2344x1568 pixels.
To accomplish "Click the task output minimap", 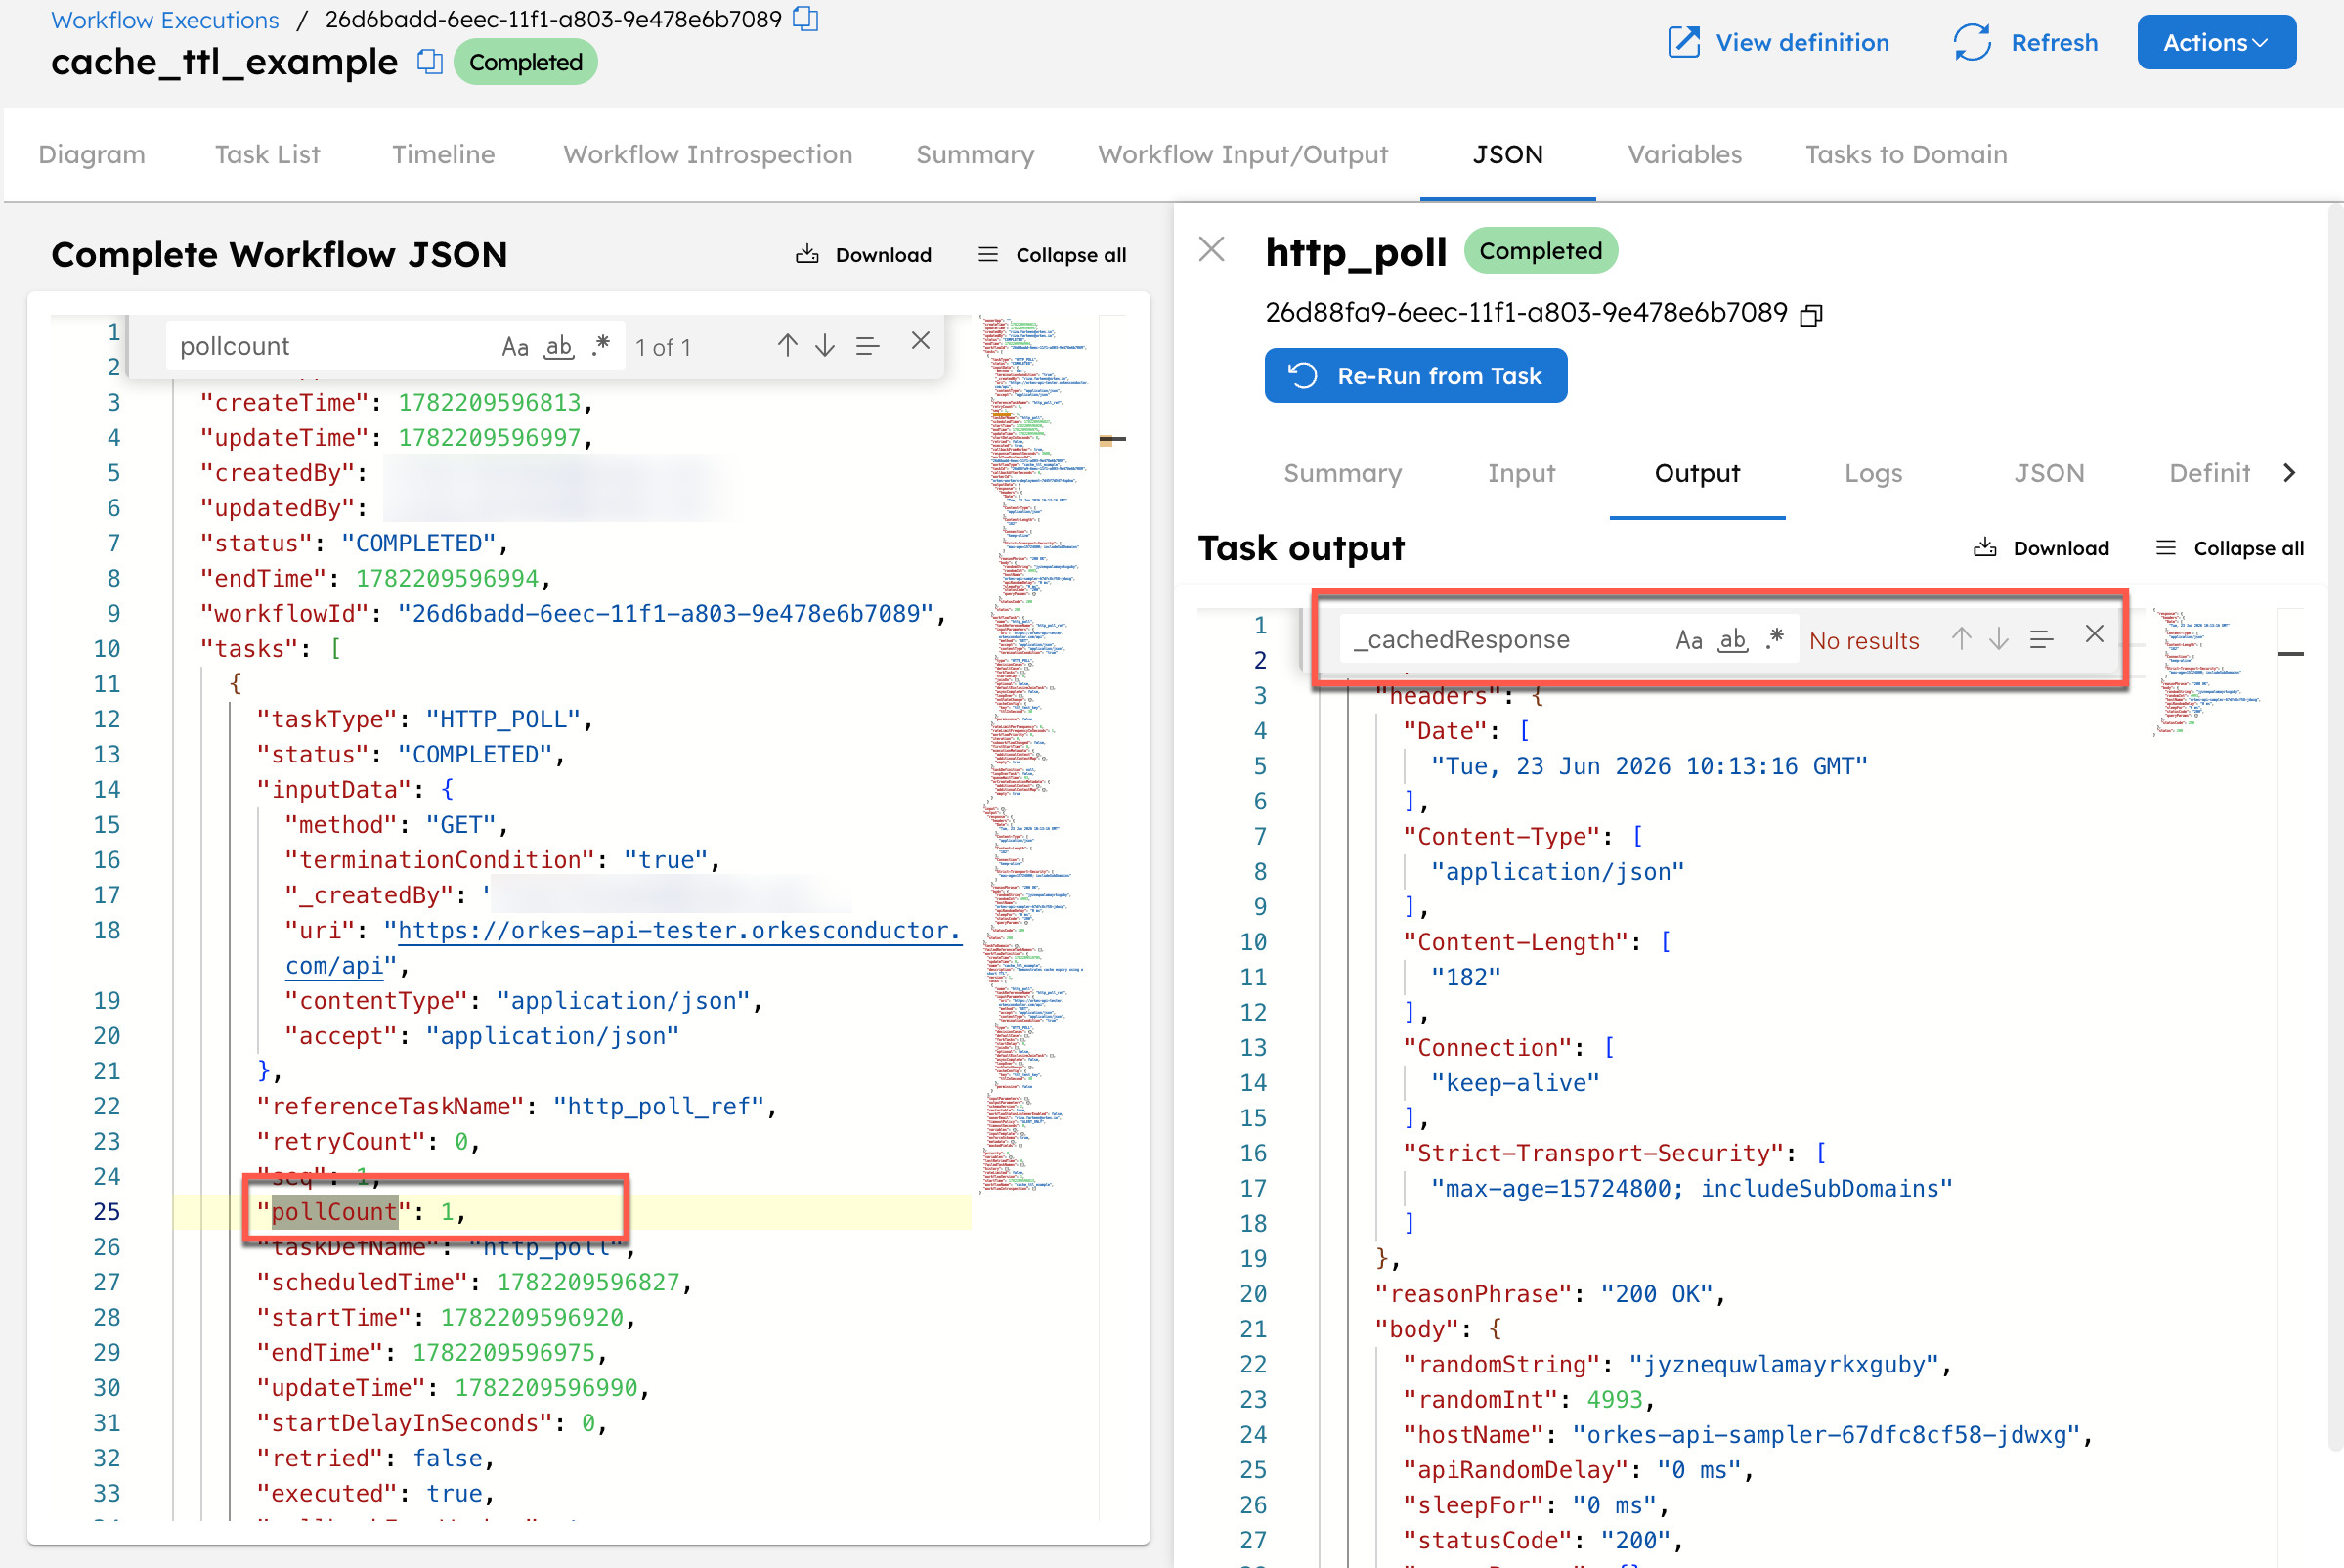I will pyautogui.click(x=2208, y=672).
